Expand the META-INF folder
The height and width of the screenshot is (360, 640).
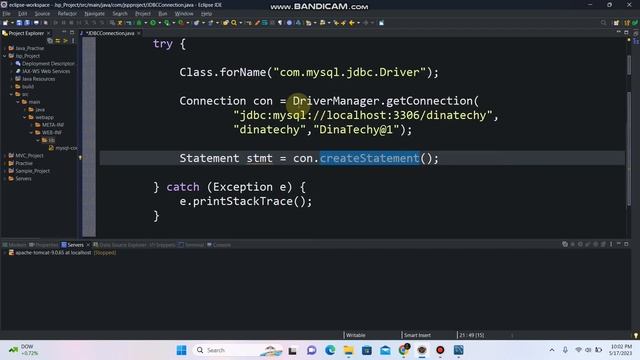(x=31, y=125)
